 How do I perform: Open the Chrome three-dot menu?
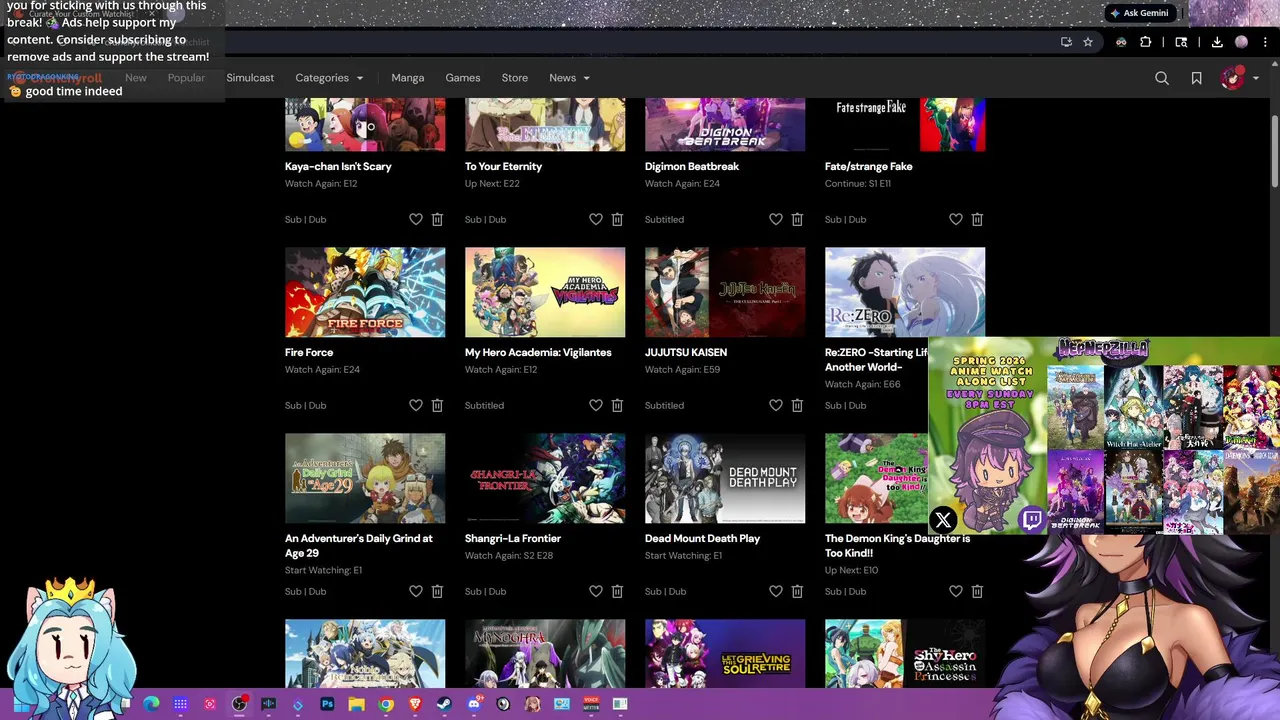(x=1266, y=42)
